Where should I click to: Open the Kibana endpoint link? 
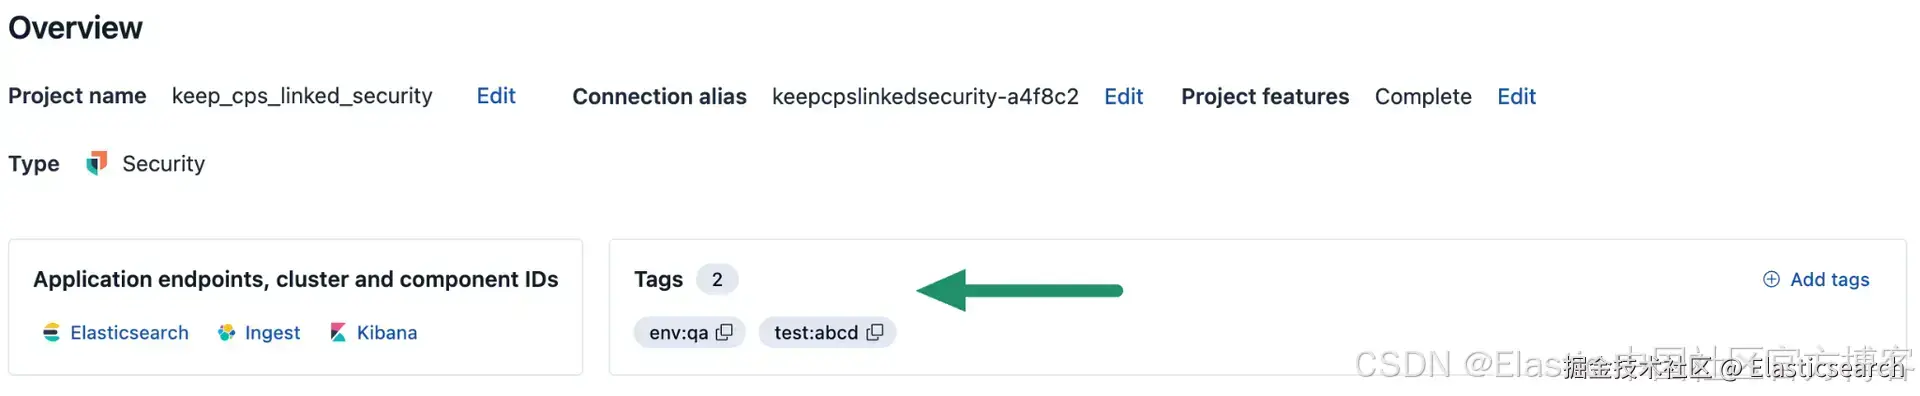387,333
